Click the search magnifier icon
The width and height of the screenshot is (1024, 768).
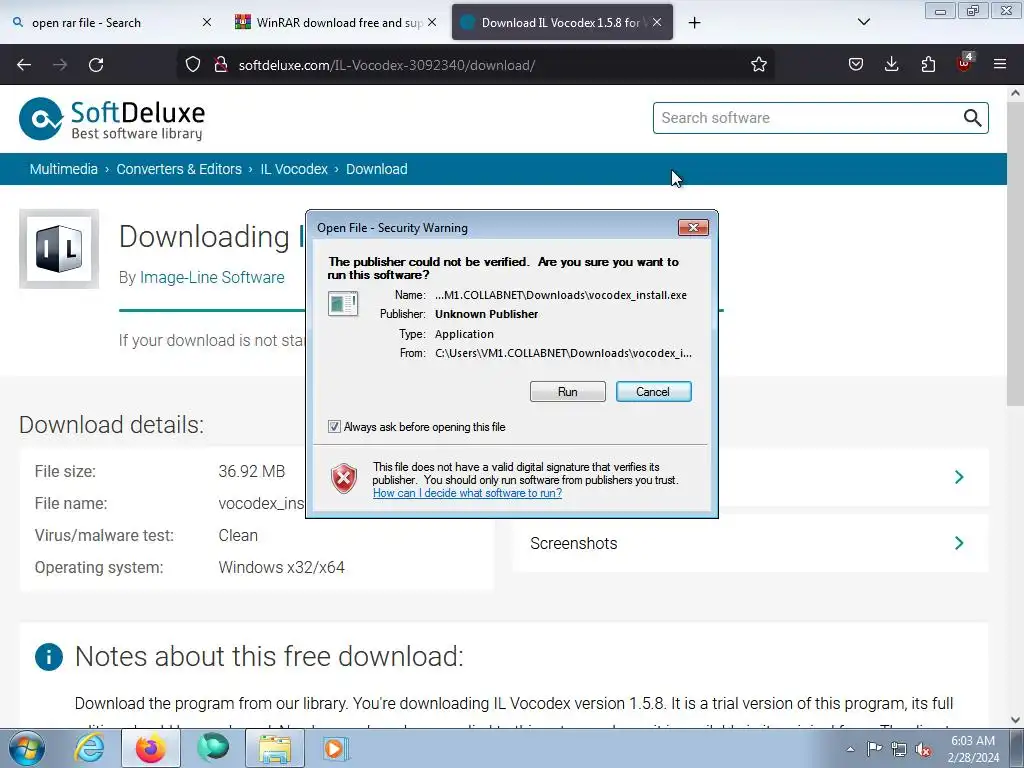pos(972,118)
